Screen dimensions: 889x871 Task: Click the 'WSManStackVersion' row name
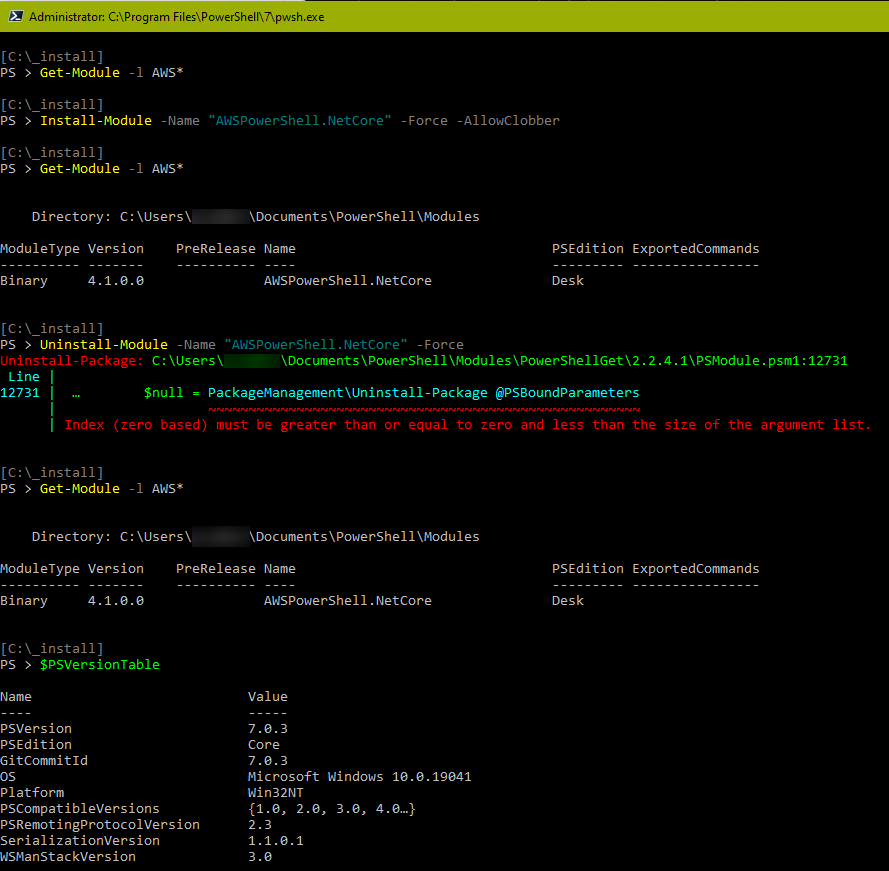click(x=68, y=857)
